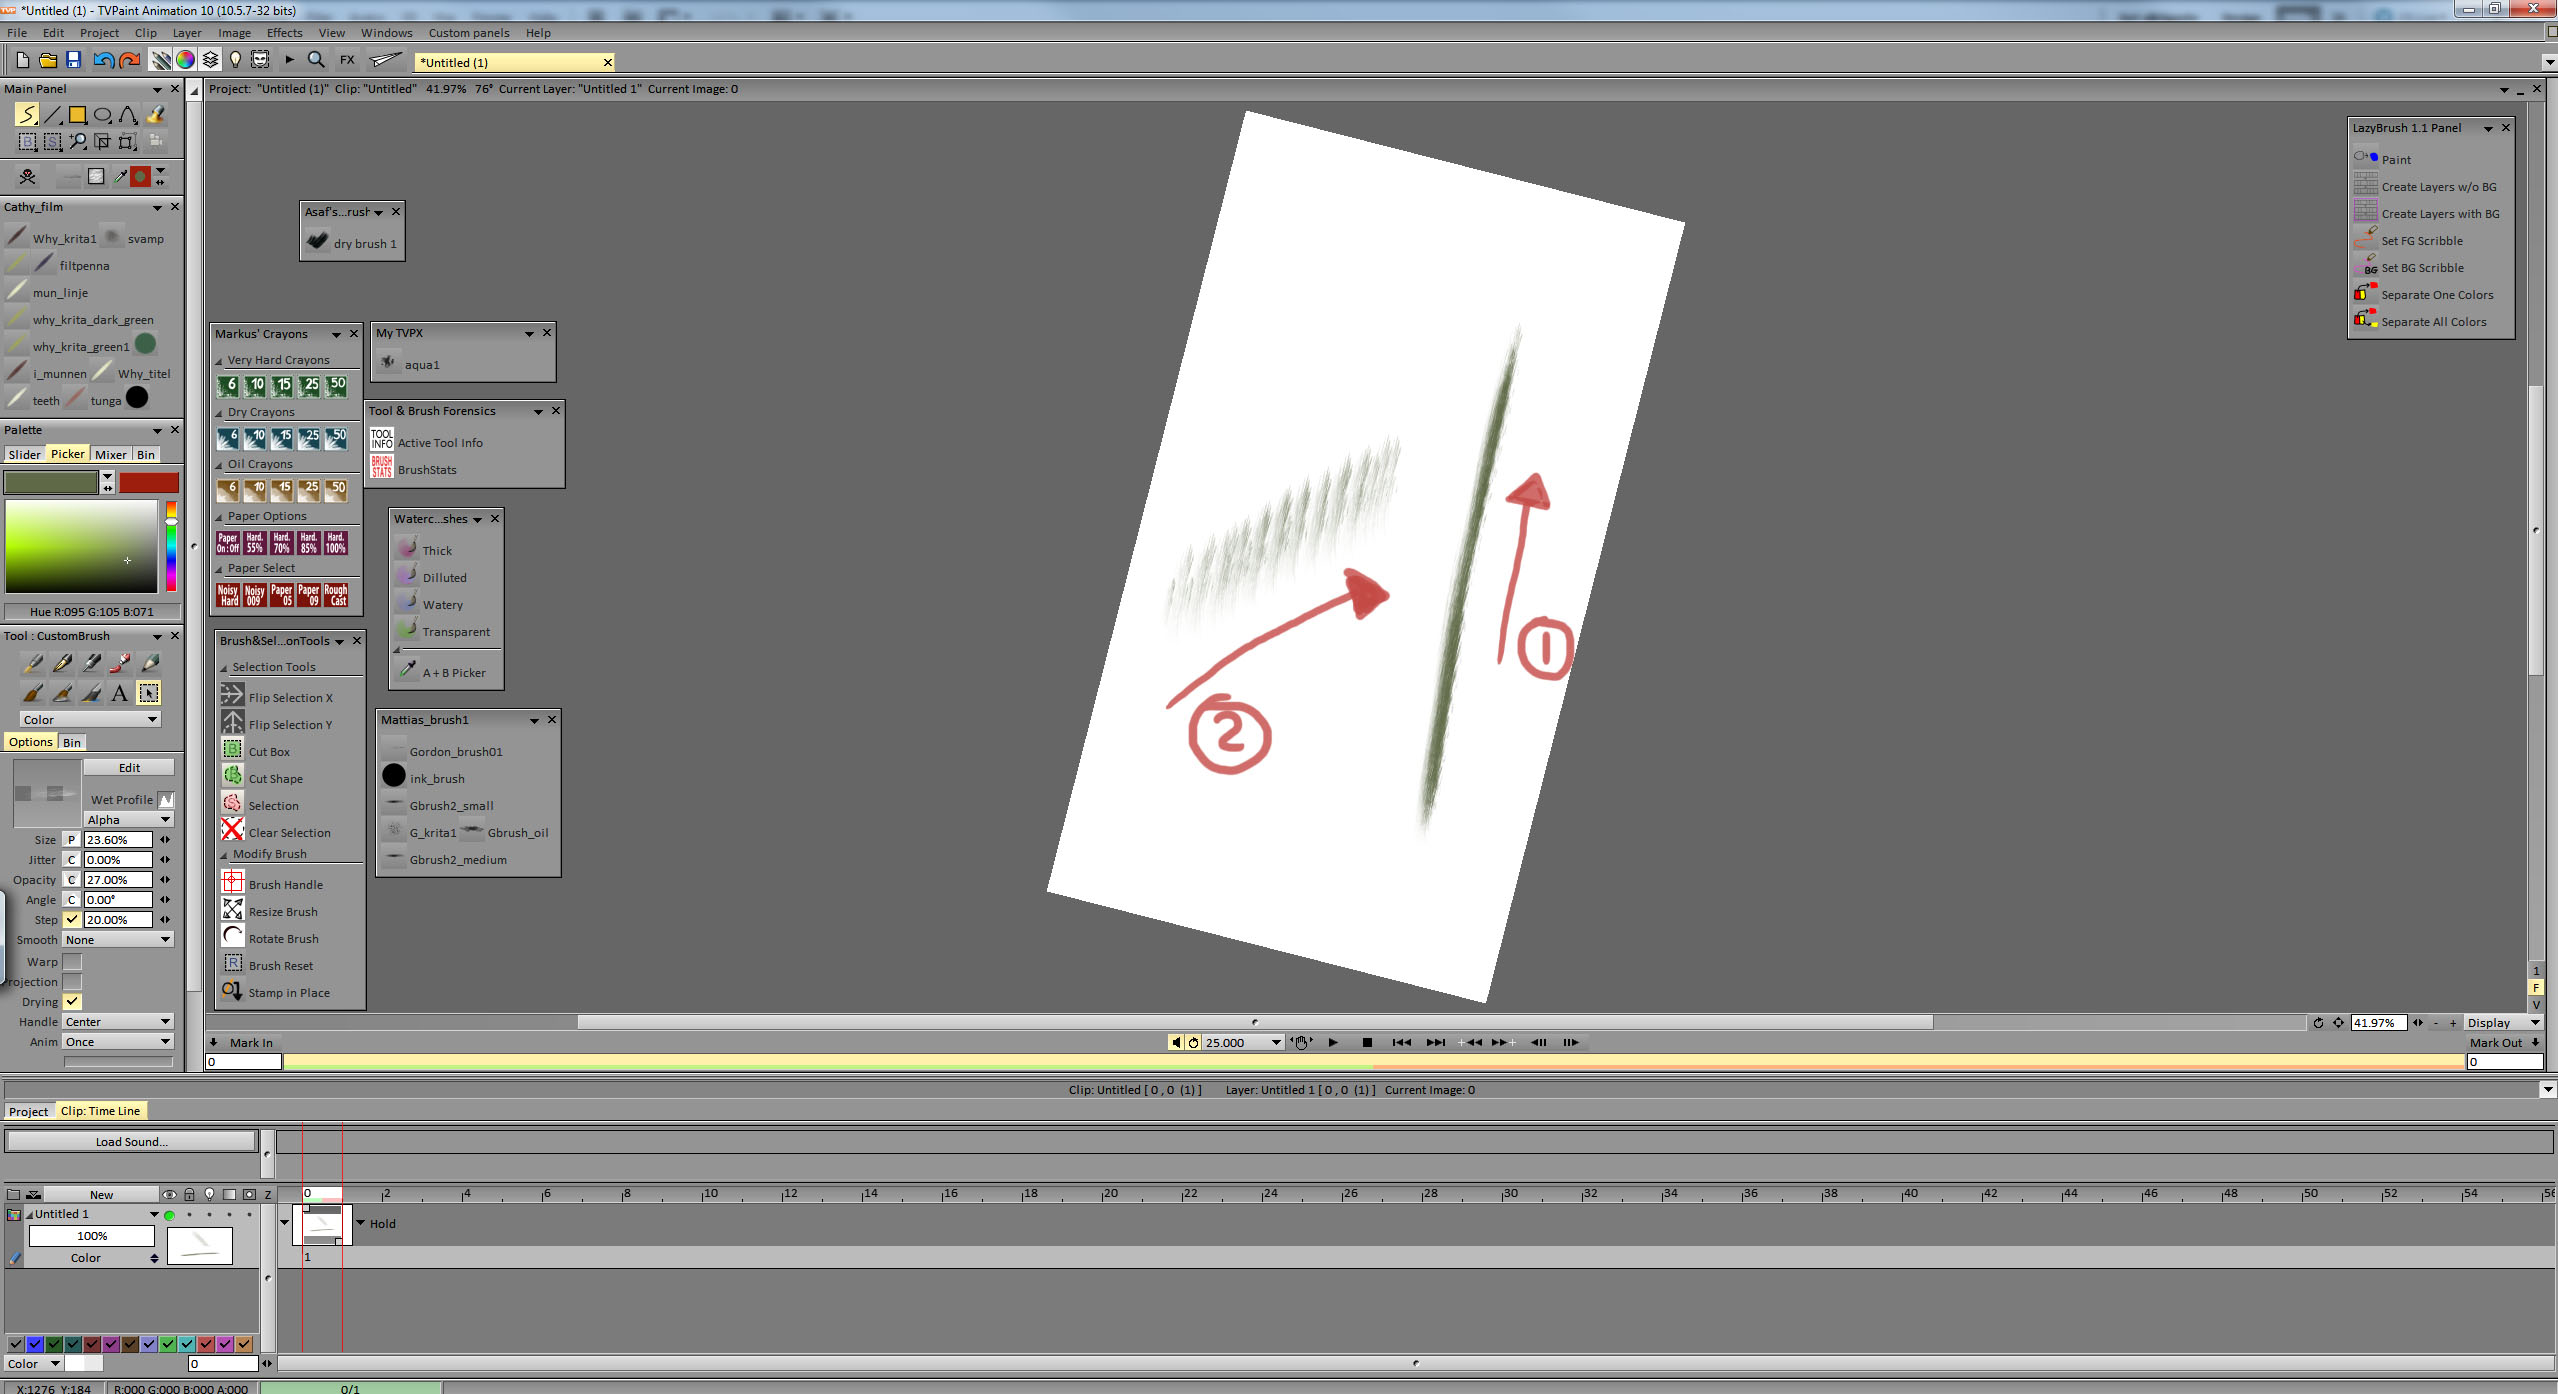2558x1394 pixels.
Task: Select the text tool 'A' in Tool panel
Action: [119, 693]
